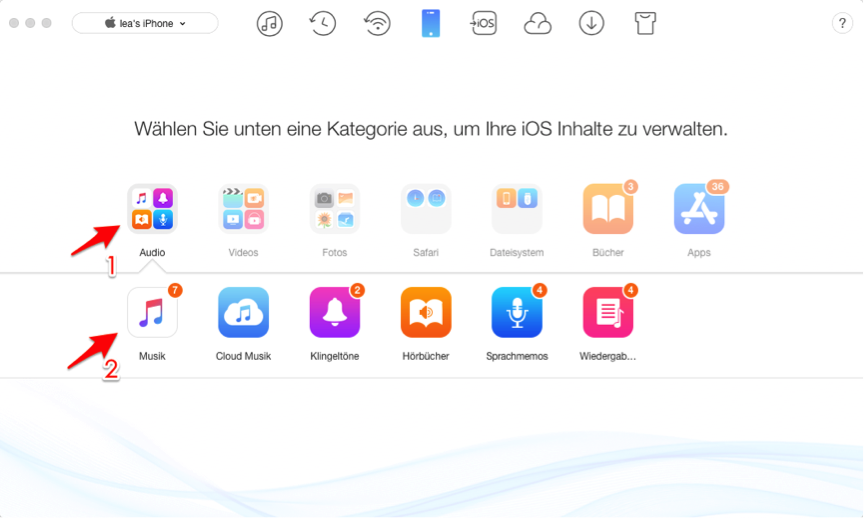Open the Apps category
This screenshot has width=864, height=518.
[699, 209]
